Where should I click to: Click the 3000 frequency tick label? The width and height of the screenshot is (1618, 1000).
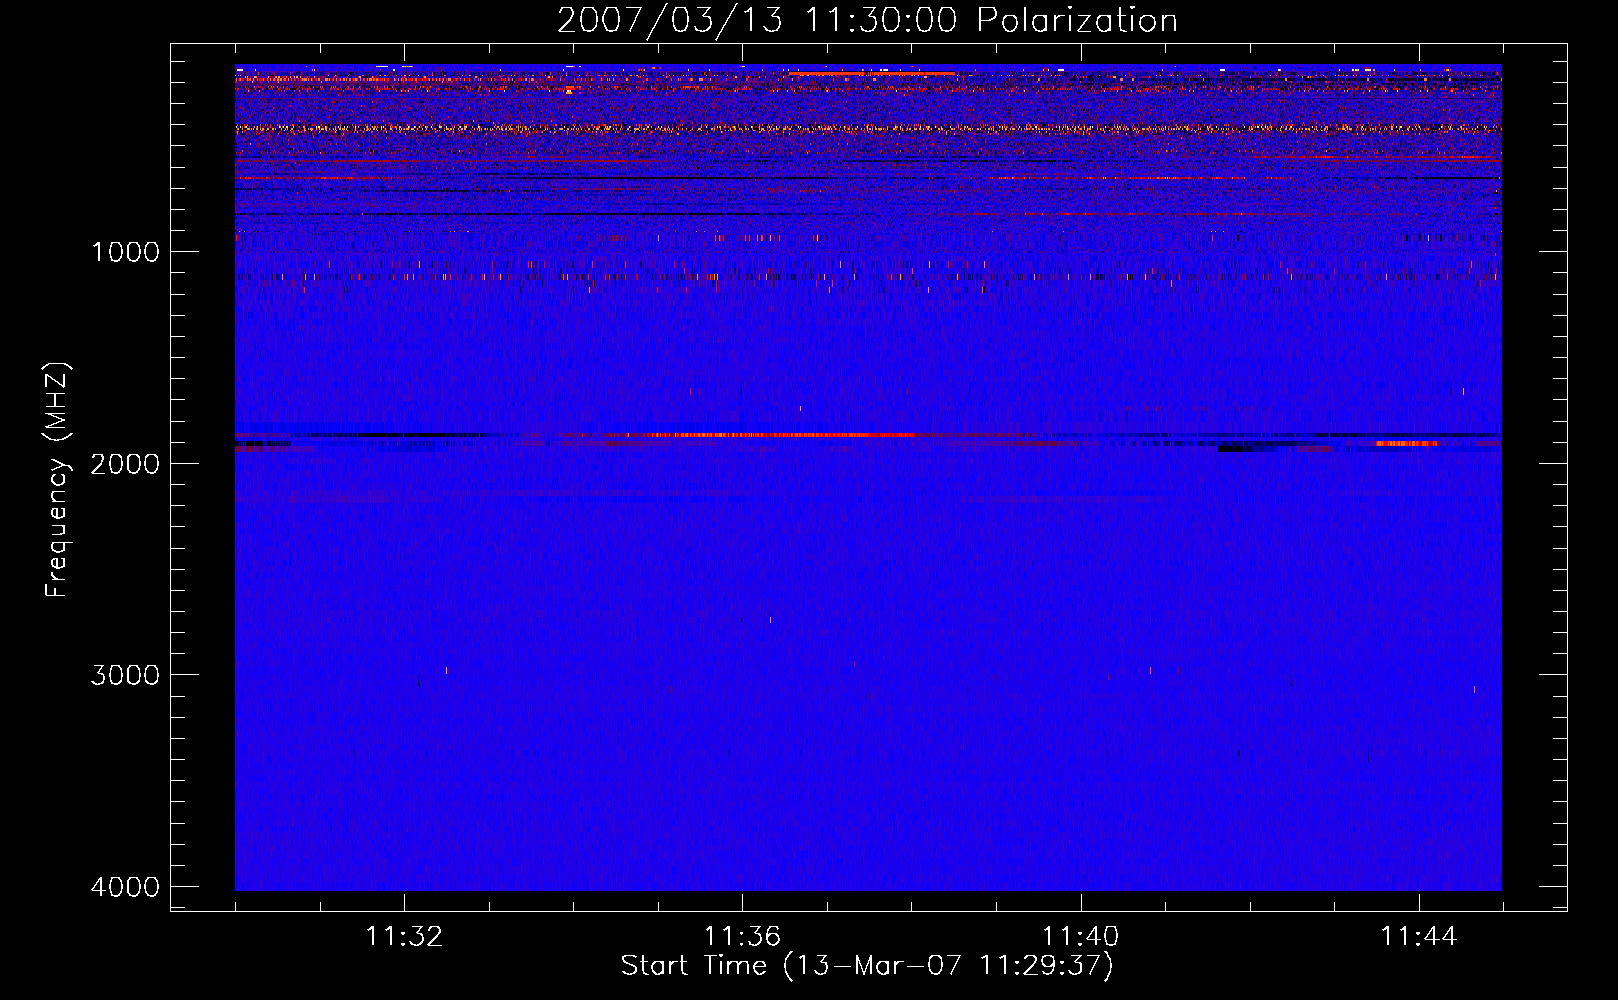click(125, 675)
